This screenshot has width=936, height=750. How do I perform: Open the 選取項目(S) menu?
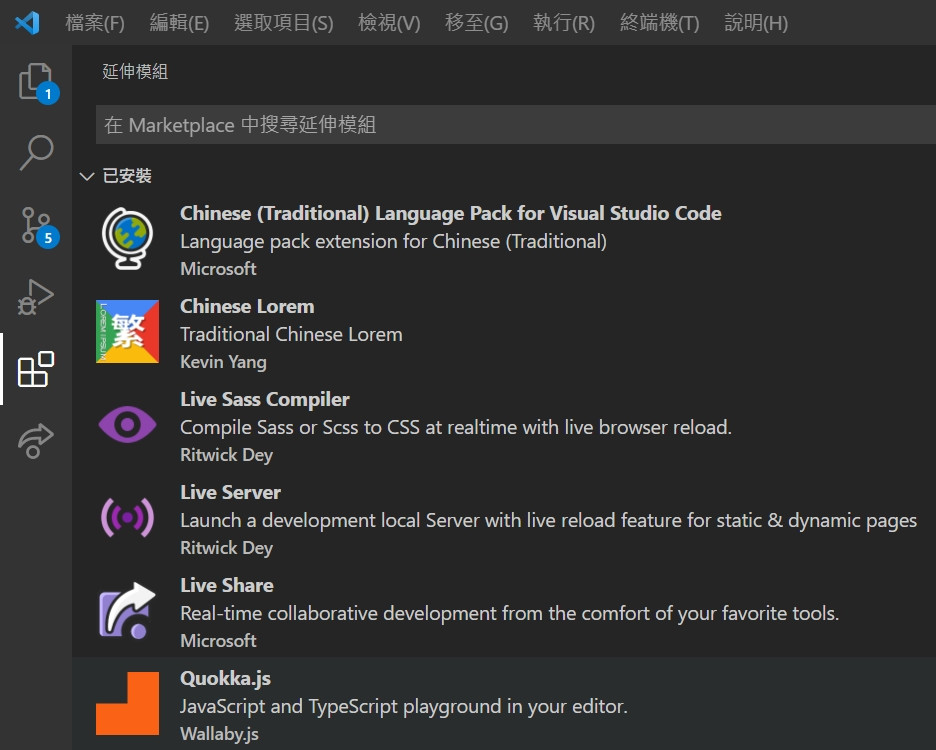(284, 23)
